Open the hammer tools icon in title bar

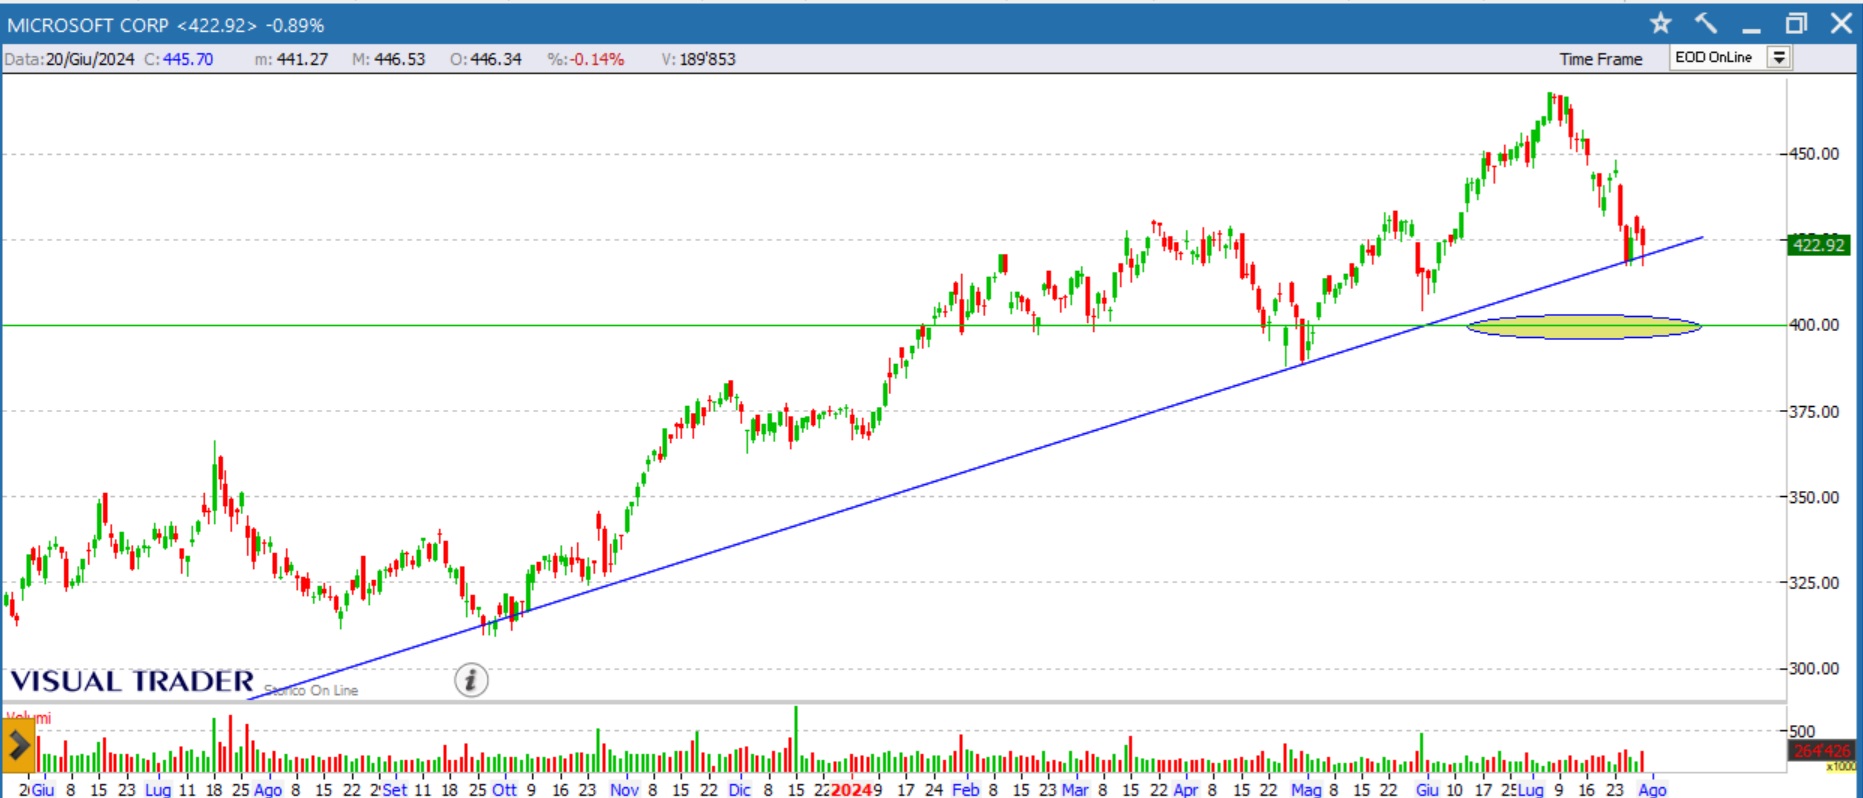1706,23
